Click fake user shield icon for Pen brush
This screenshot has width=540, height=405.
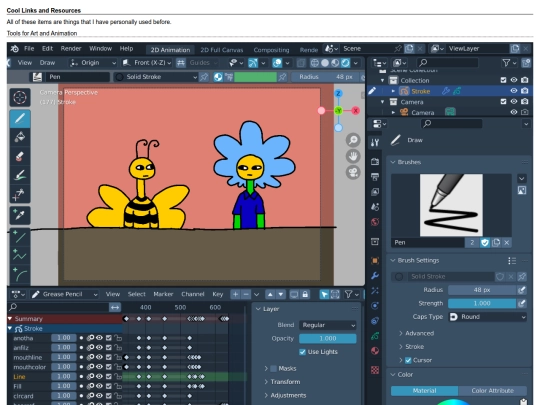485,242
